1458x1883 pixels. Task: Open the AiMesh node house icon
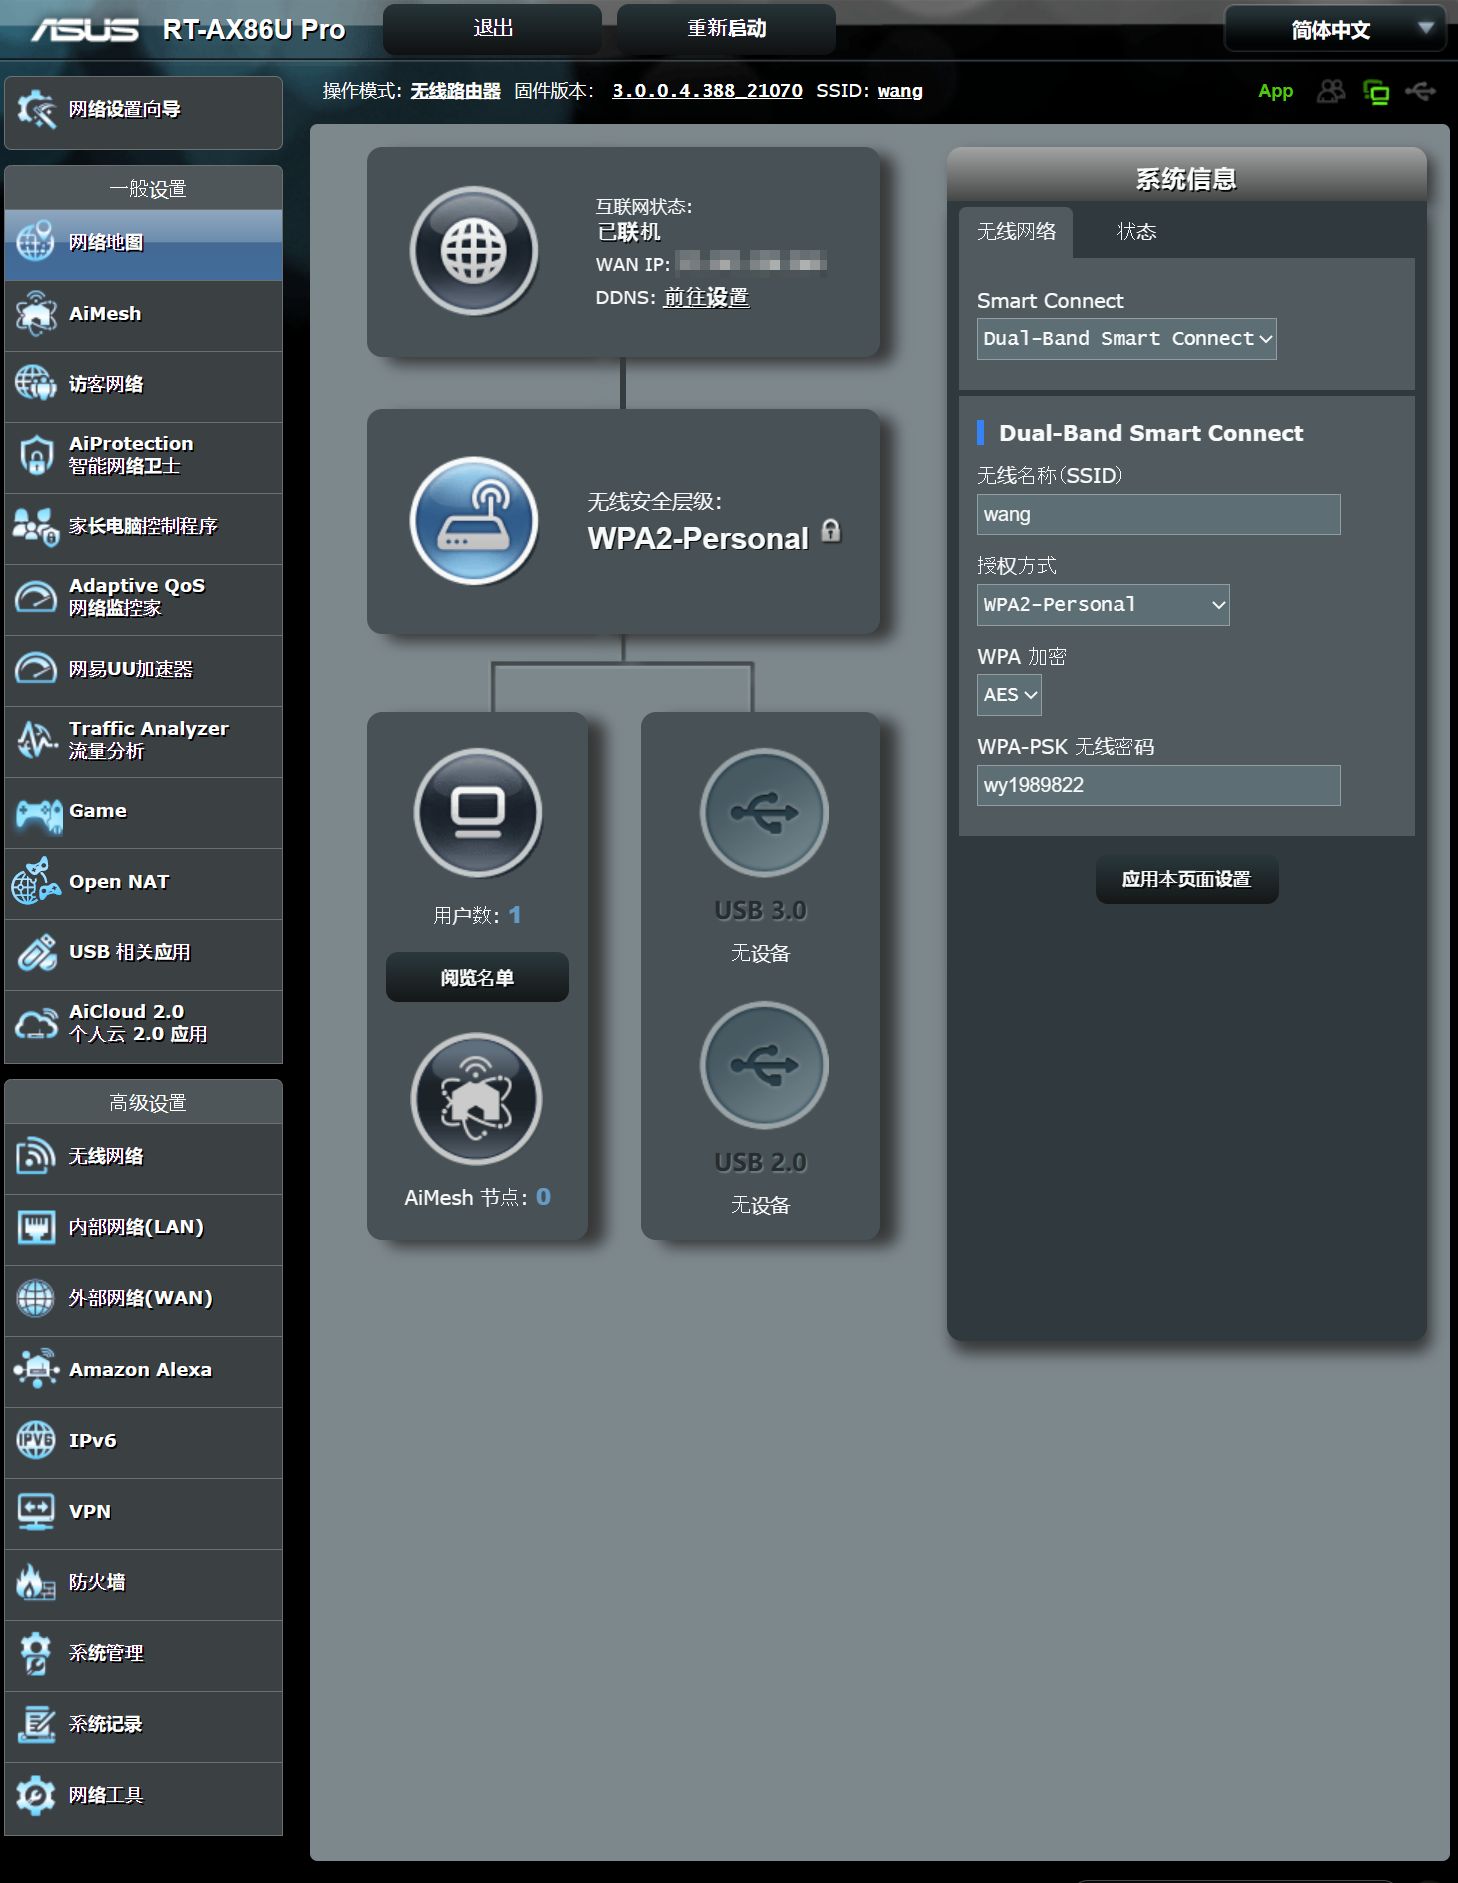pyautogui.click(x=477, y=1099)
